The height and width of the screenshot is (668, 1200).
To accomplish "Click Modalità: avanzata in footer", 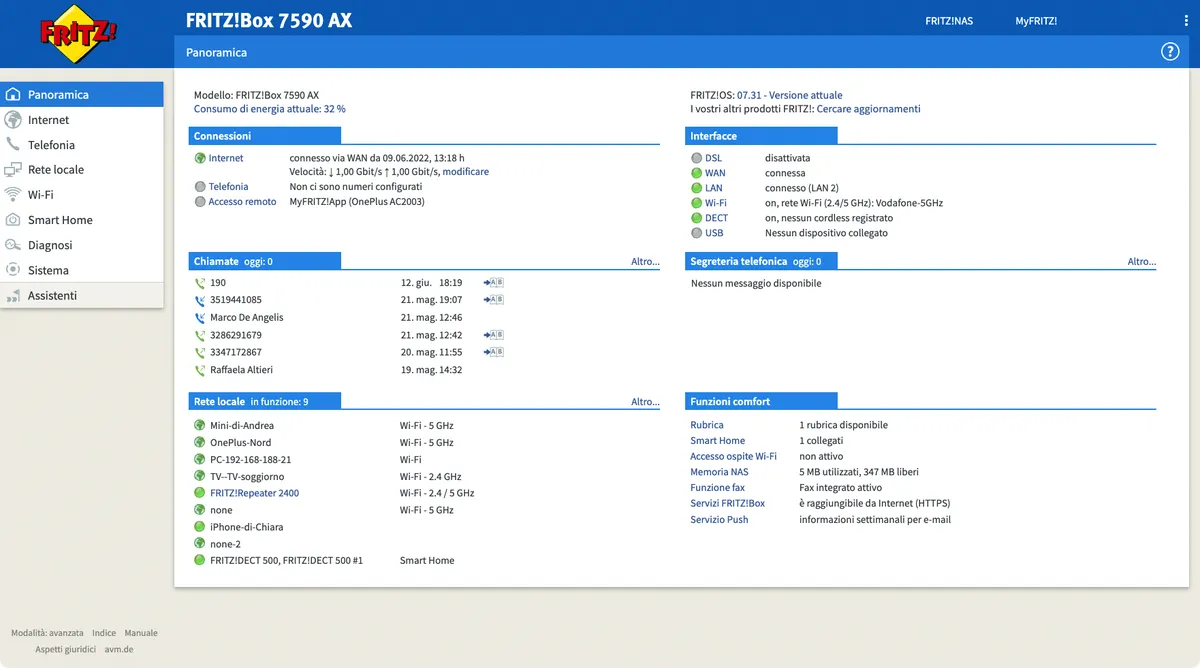I will [x=47, y=633].
